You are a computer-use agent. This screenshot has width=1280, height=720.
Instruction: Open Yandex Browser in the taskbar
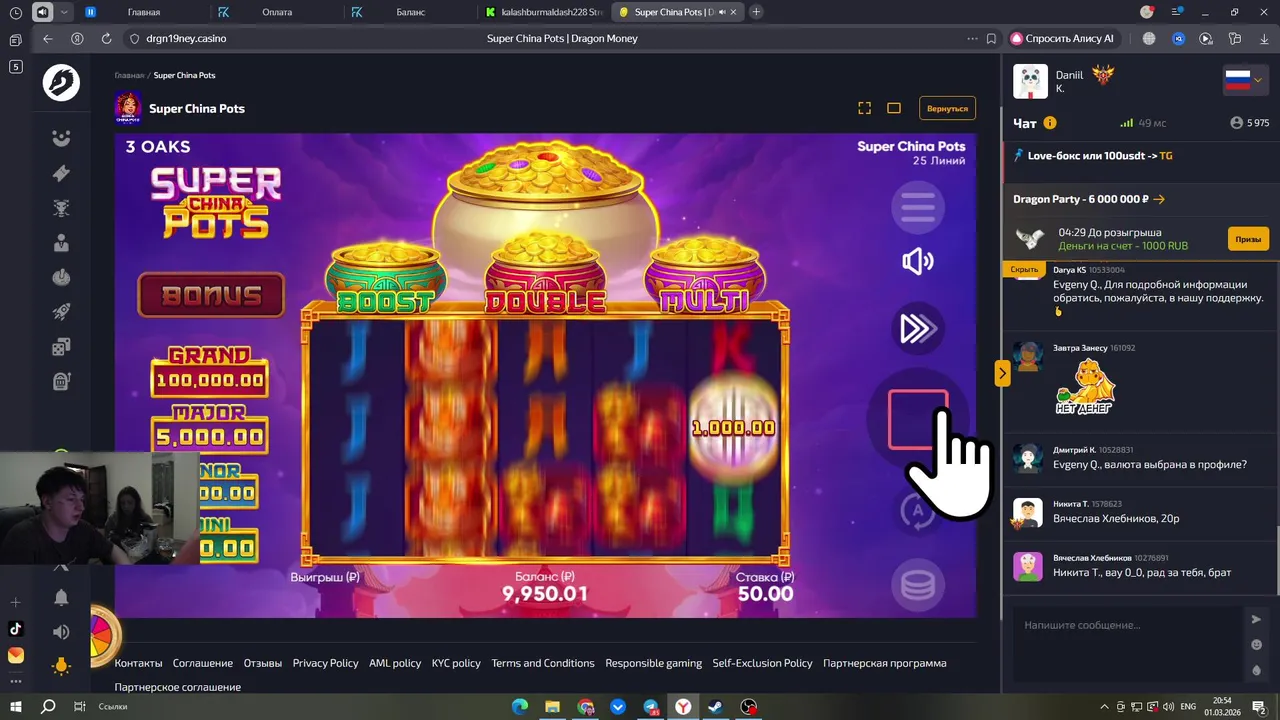683,706
